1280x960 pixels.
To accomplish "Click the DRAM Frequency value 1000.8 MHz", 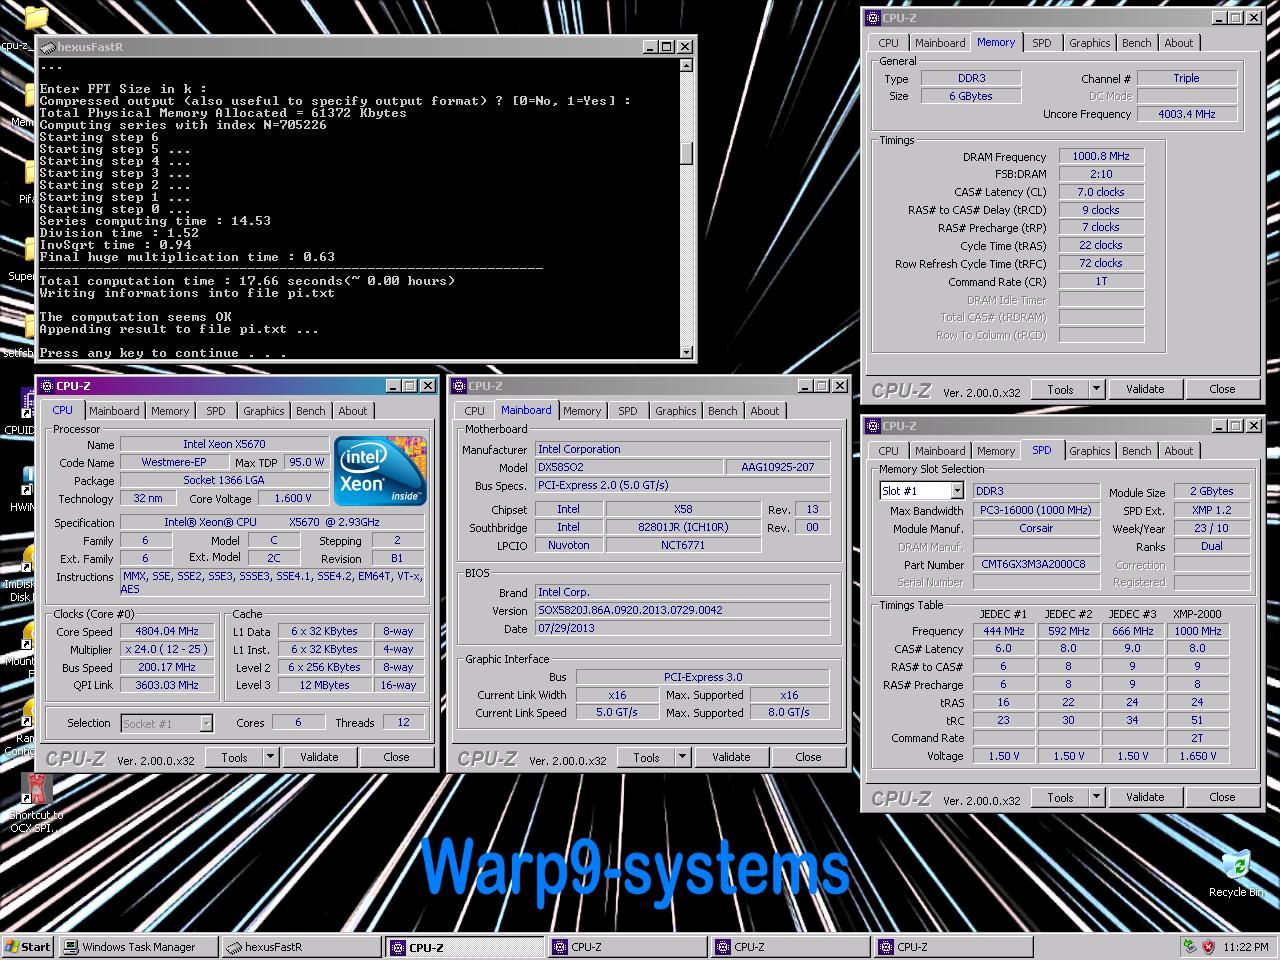I will pos(1101,156).
